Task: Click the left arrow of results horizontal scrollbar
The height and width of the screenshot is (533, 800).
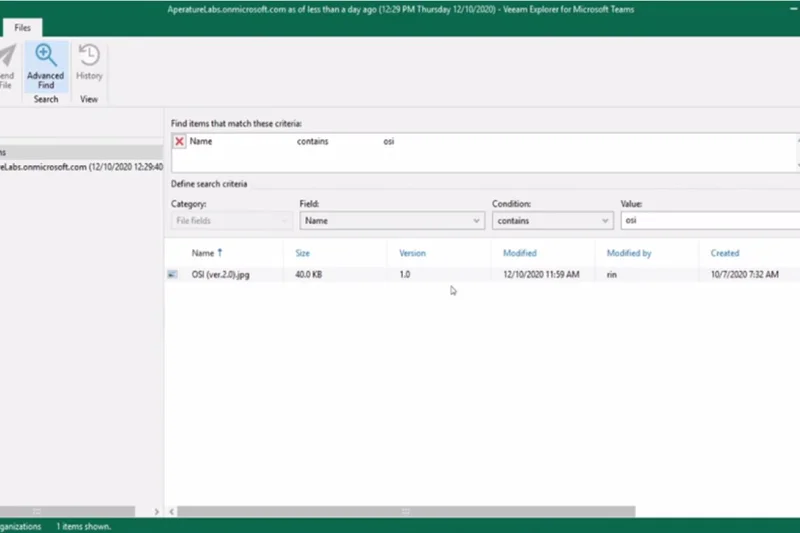Action: point(172,512)
